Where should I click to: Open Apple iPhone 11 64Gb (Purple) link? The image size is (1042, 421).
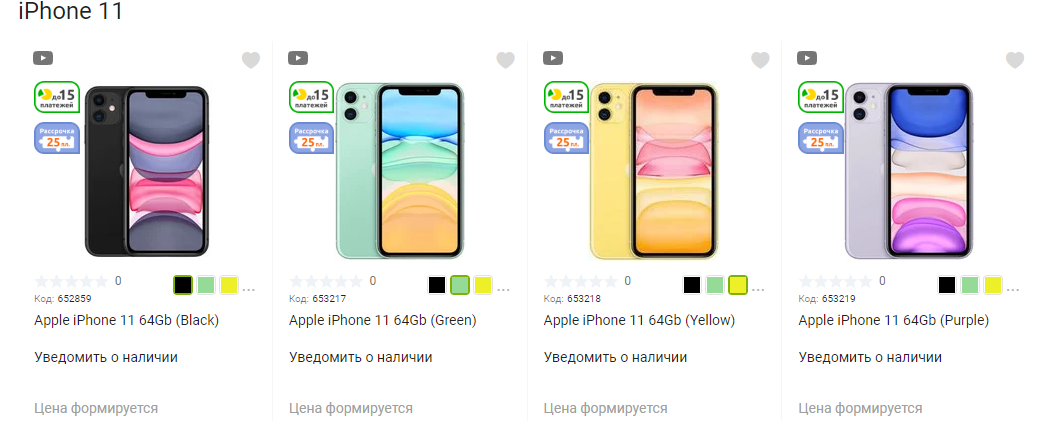pyautogui.click(x=894, y=321)
